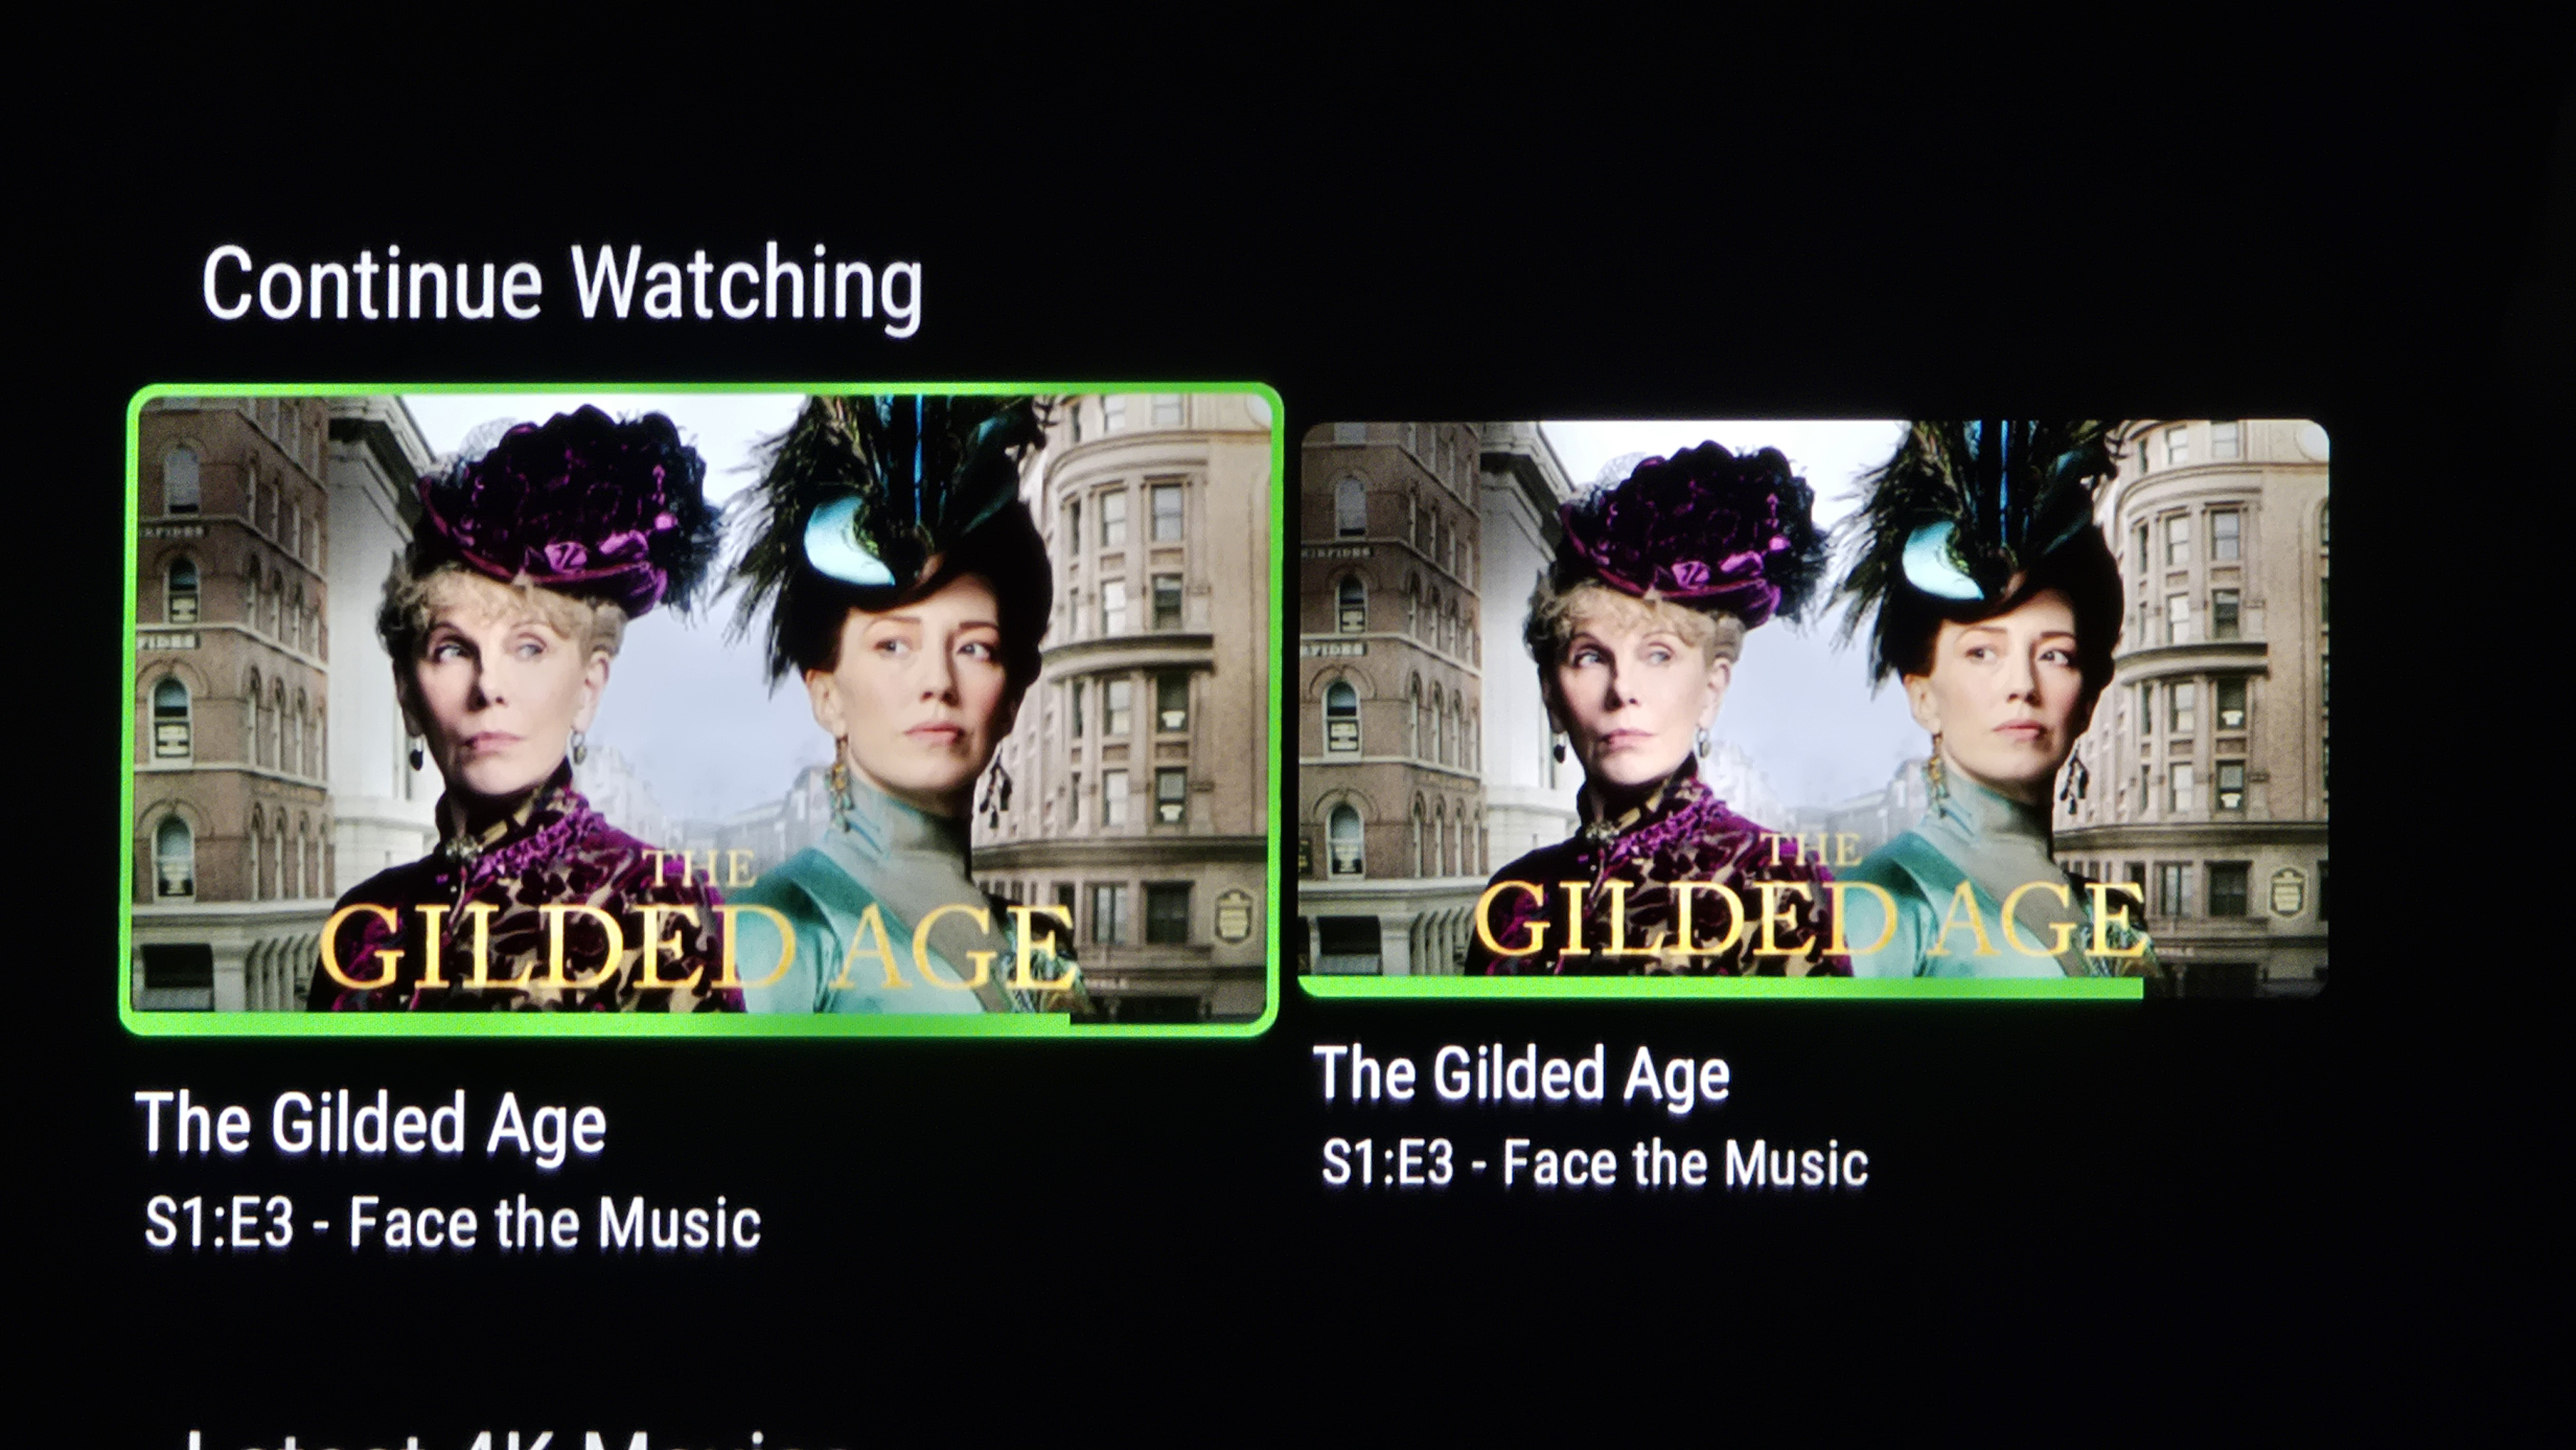The height and width of the screenshot is (1450, 2576).
Task: Click the green progress bar on second card
Action: [1720, 987]
